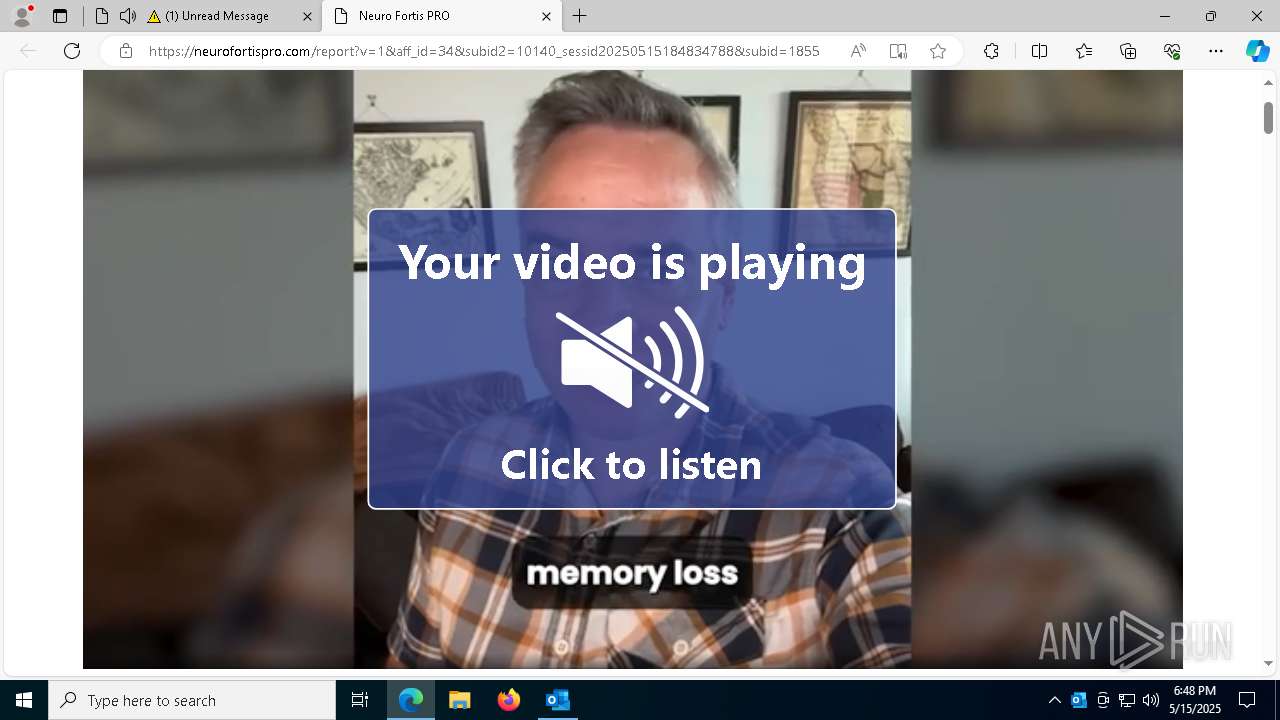This screenshot has width=1280, height=720.
Task: Open File Explorer from taskbar
Action: click(459, 700)
